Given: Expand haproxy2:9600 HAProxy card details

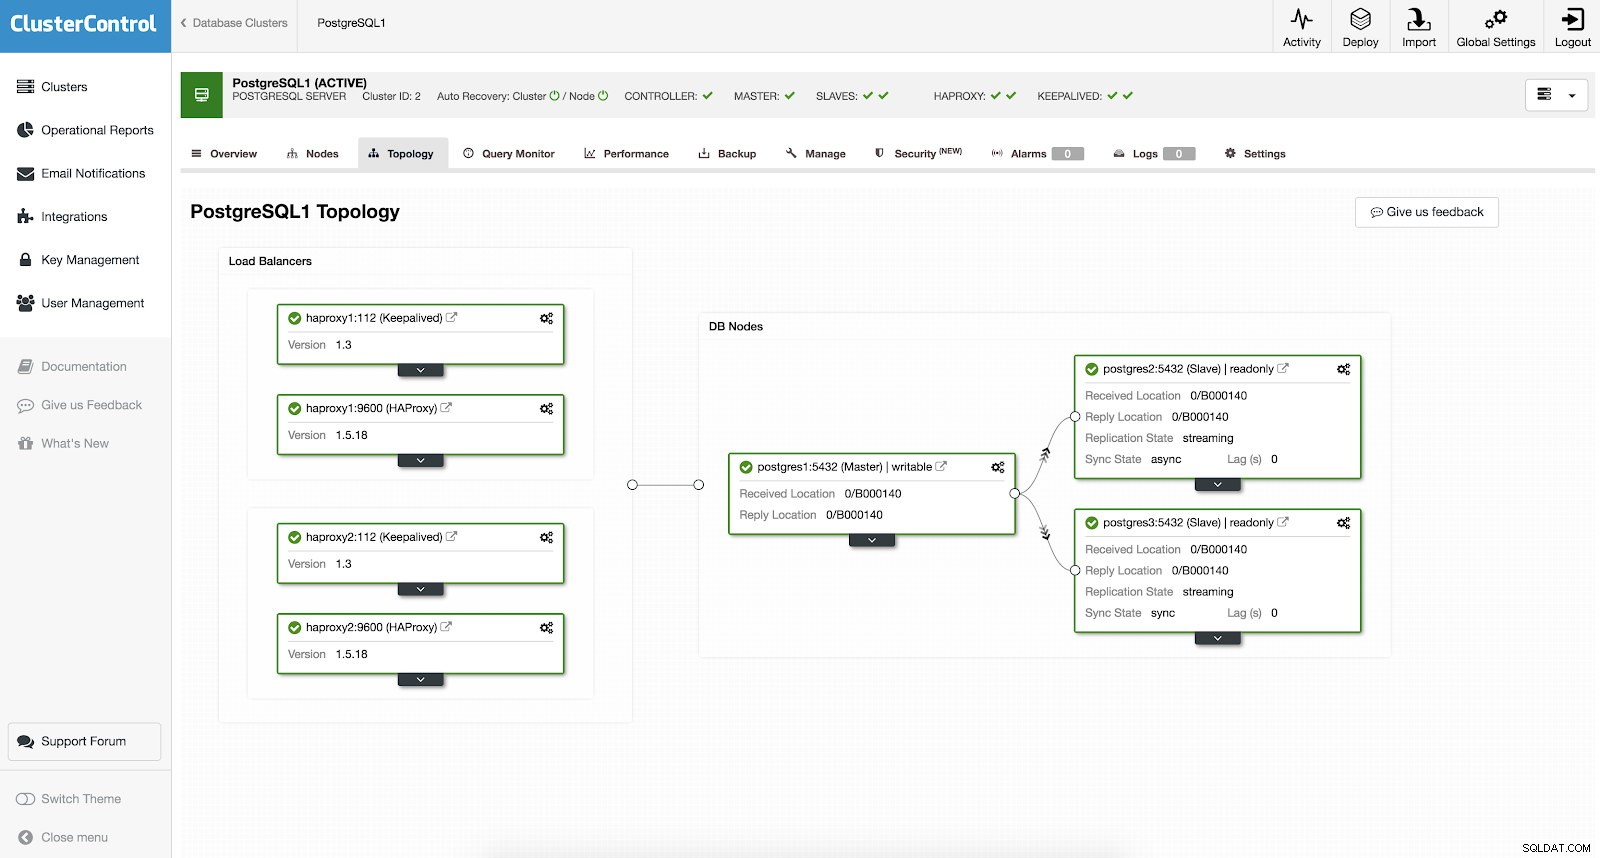Looking at the screenshot, I should (420, 680).
